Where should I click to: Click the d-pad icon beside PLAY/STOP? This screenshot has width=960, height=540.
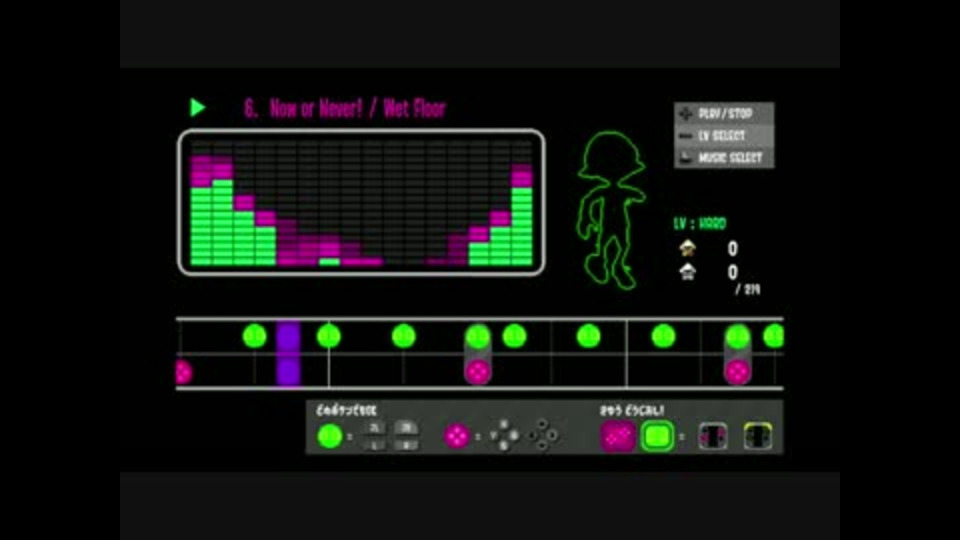(x=686, y=114)
